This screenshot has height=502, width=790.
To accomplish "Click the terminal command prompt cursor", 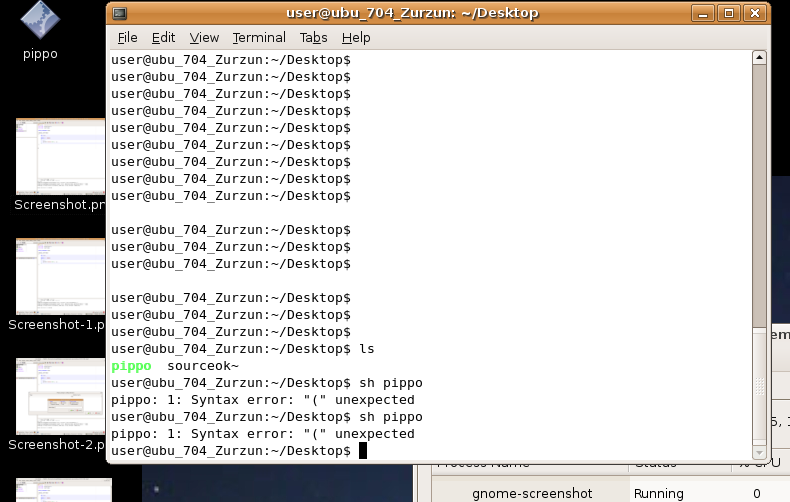I will [x=363, y=451].
